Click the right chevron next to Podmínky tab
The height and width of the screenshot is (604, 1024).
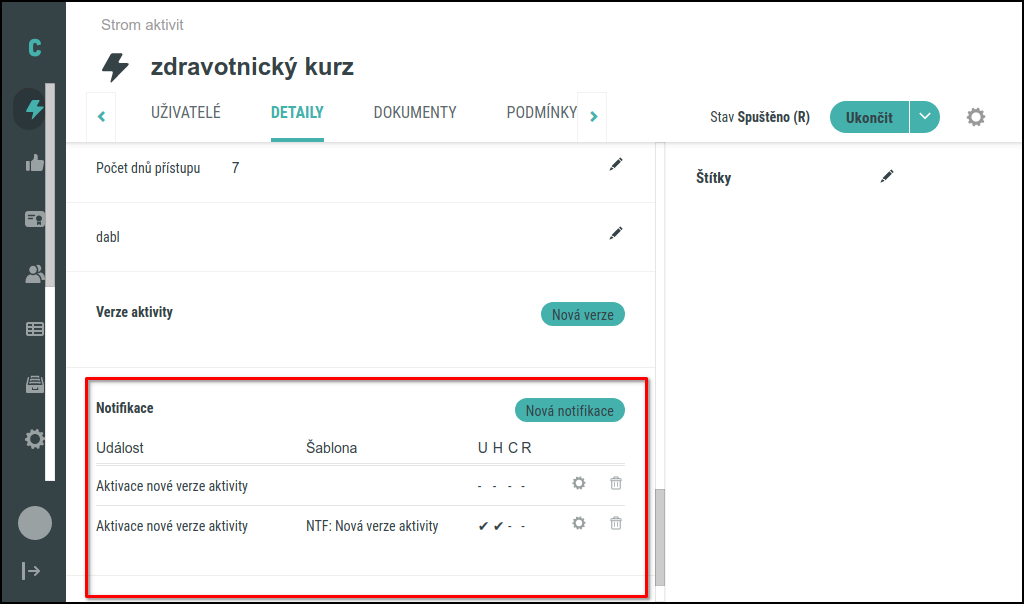592,116
